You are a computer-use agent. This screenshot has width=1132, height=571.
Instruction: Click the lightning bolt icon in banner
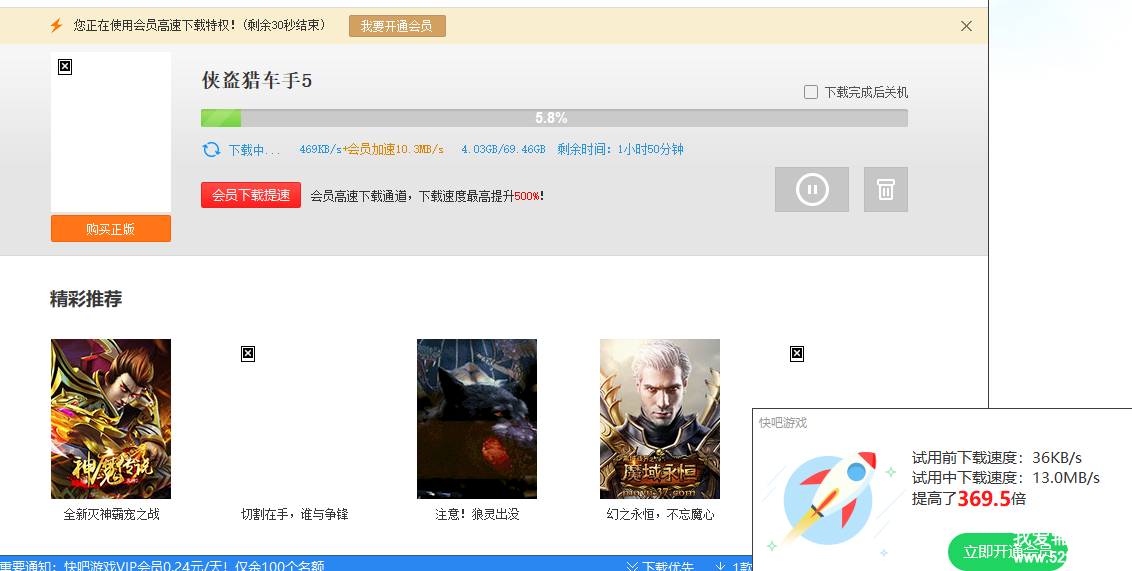click(x=57, y=26)
